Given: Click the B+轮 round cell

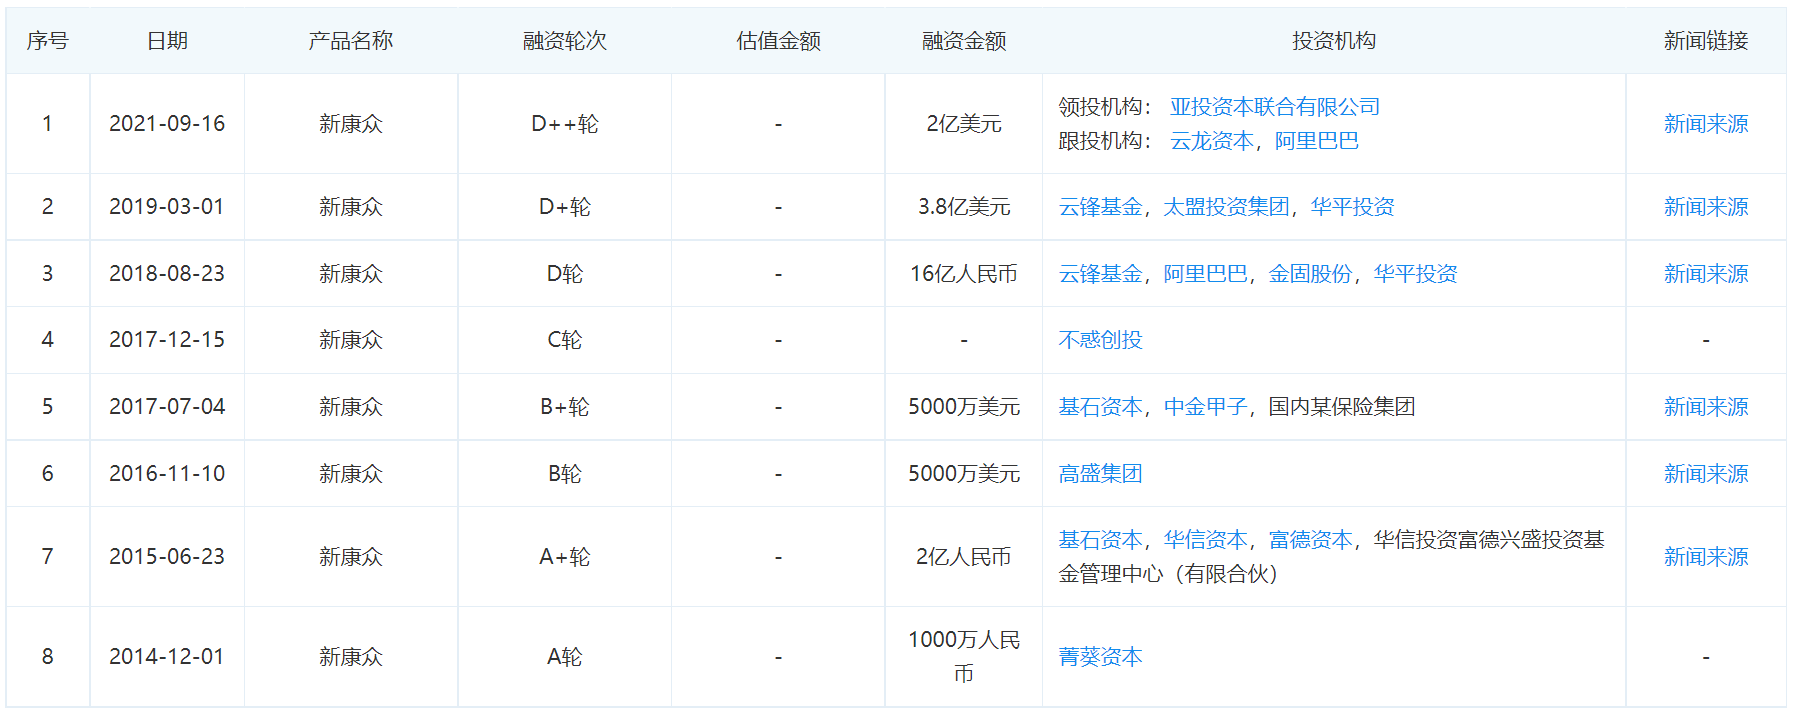Looking at the screenshot, I should tap(565, 407).
